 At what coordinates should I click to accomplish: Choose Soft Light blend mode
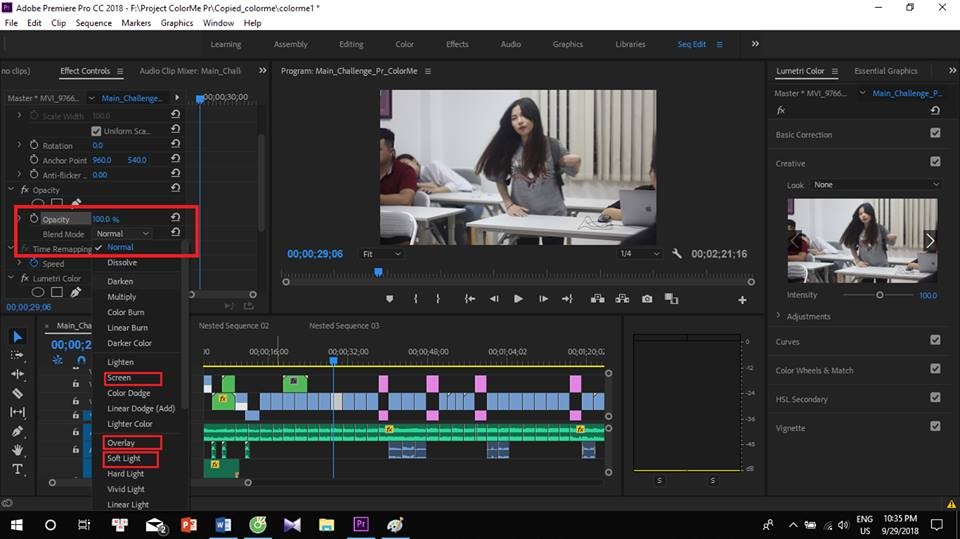(124, 458)
